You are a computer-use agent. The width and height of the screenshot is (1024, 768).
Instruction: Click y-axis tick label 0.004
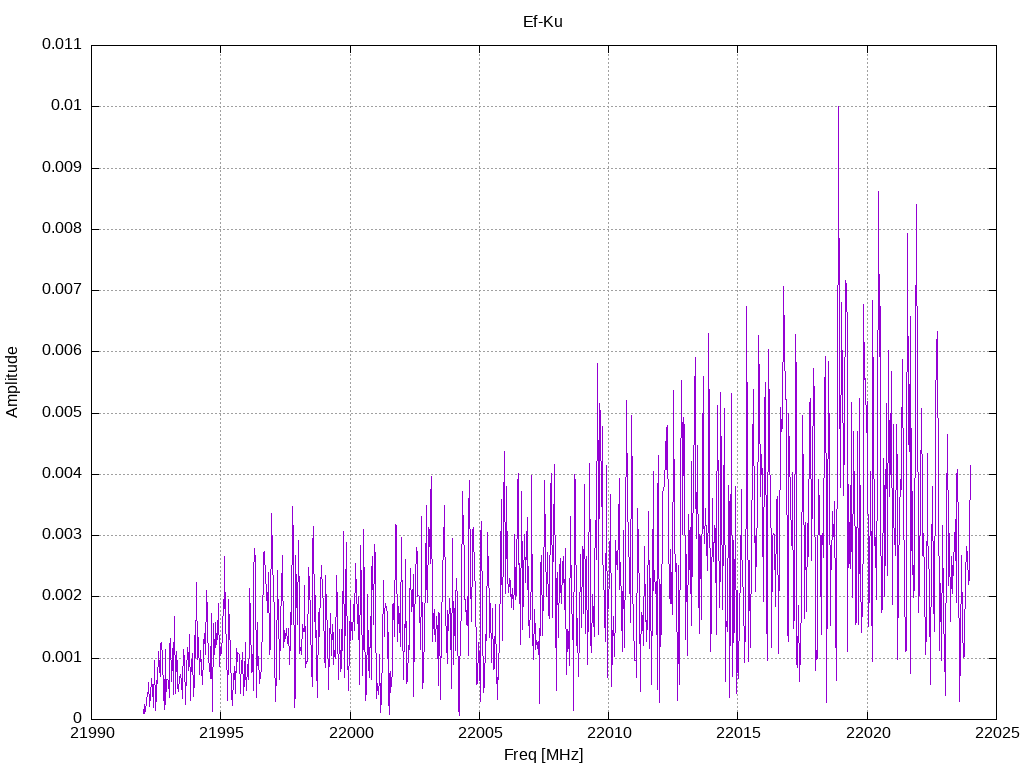[x=62, y=473]
